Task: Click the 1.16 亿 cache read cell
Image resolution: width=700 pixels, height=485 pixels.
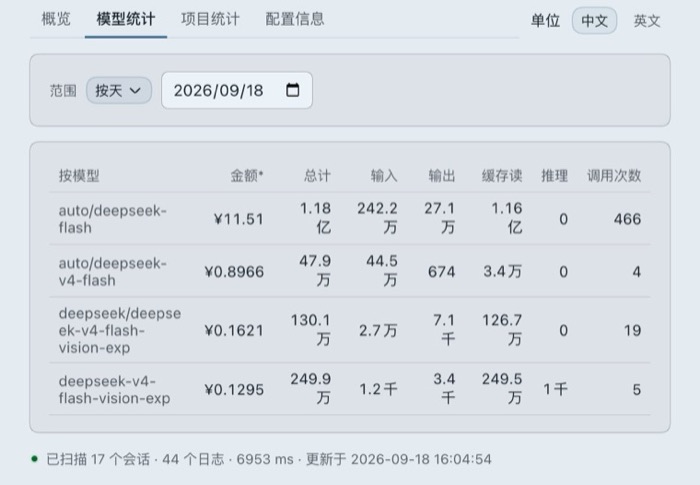Action: click(507, 218)
